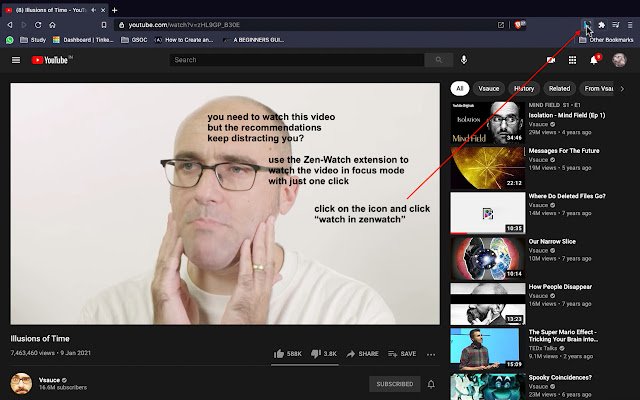Select the All filter chip
Viewport: 640px width, 400px height.
460,89
